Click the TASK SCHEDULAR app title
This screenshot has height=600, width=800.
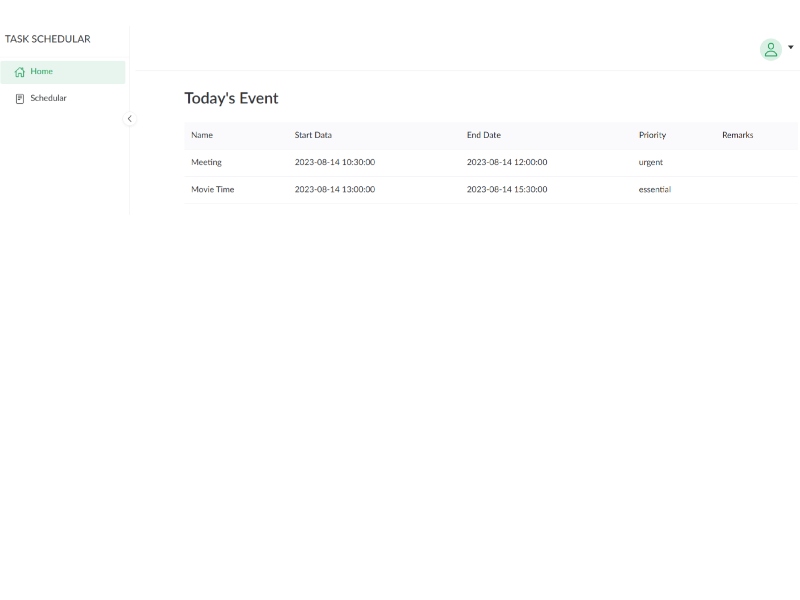tap(47, 39)
